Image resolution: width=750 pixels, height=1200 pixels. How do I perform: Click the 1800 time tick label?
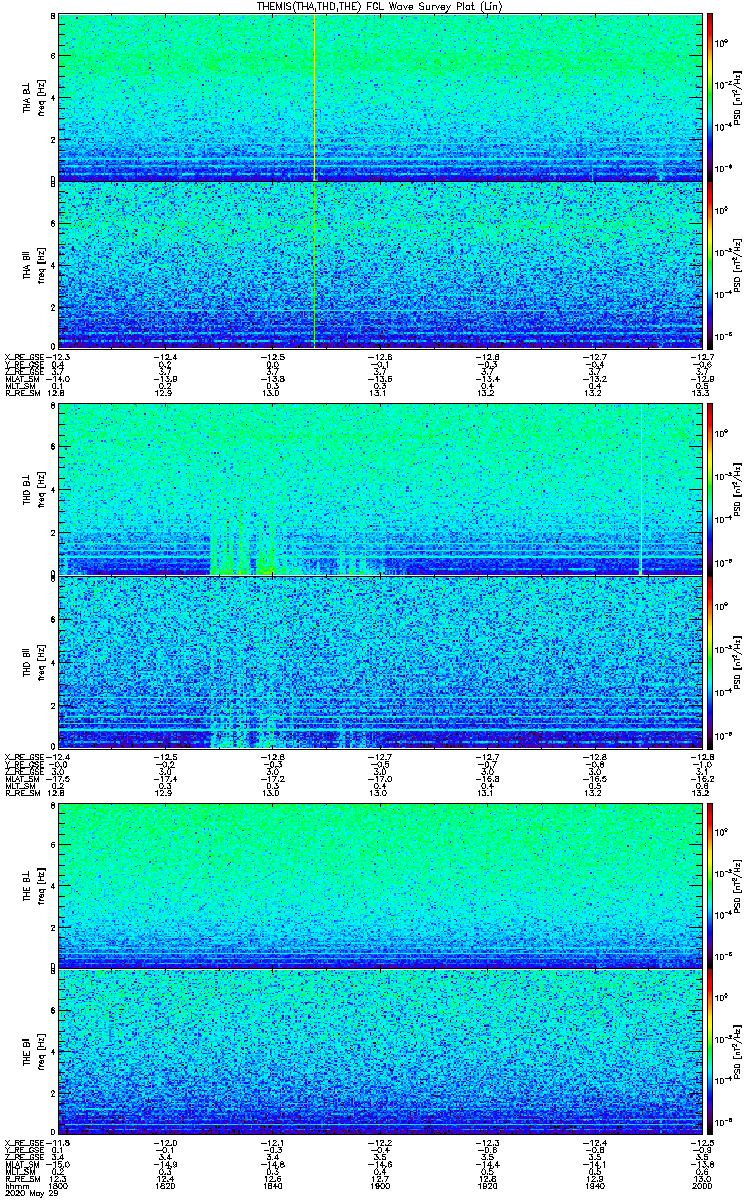point(59,1186)
